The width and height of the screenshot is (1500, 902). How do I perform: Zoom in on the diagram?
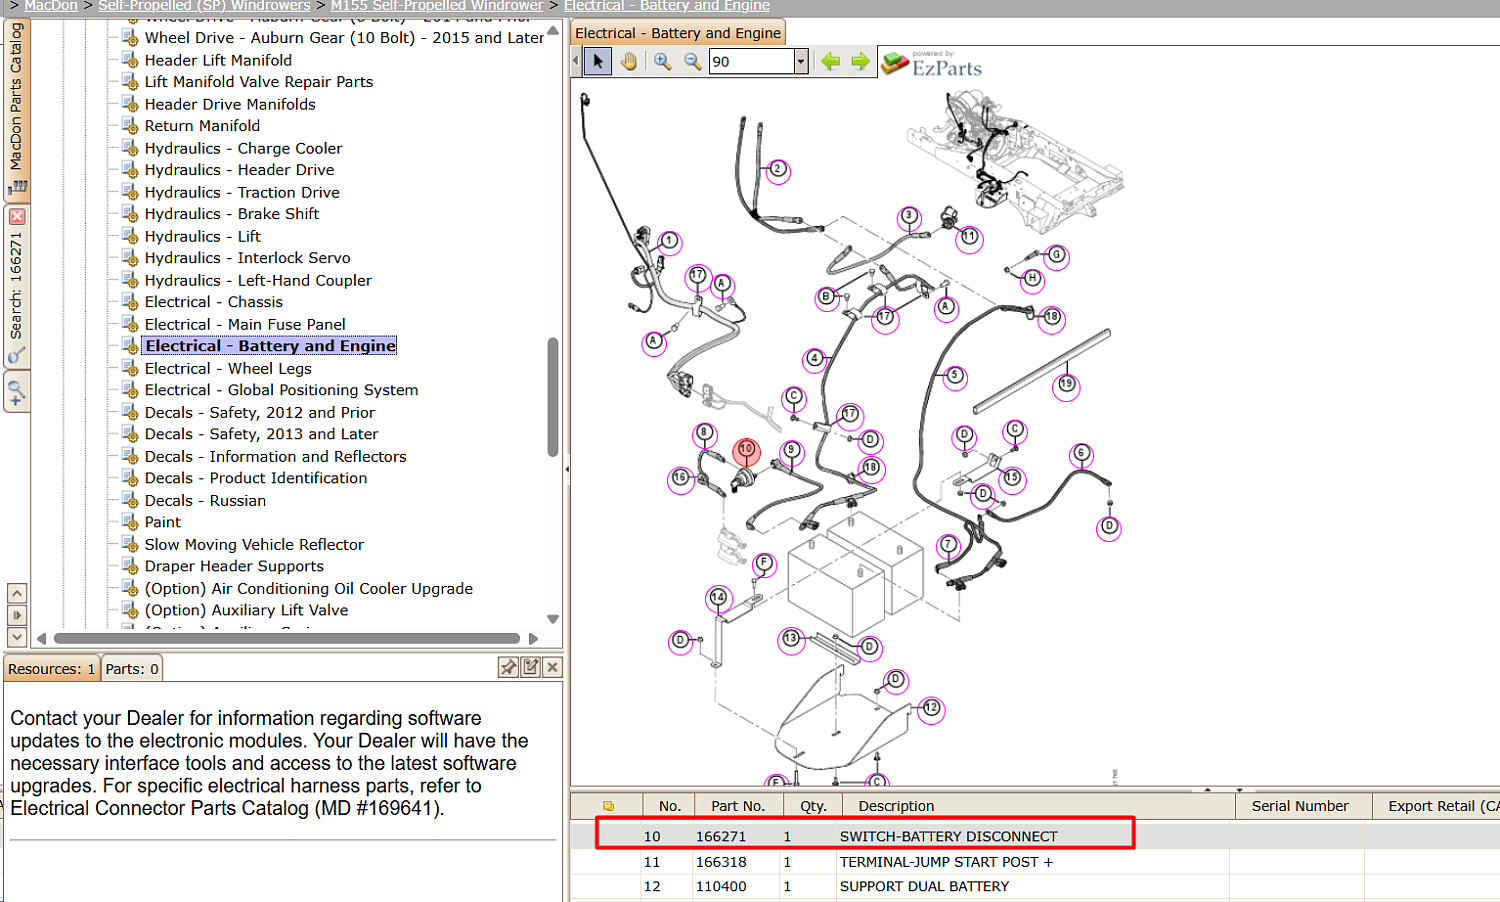click(x=662, y=61)
